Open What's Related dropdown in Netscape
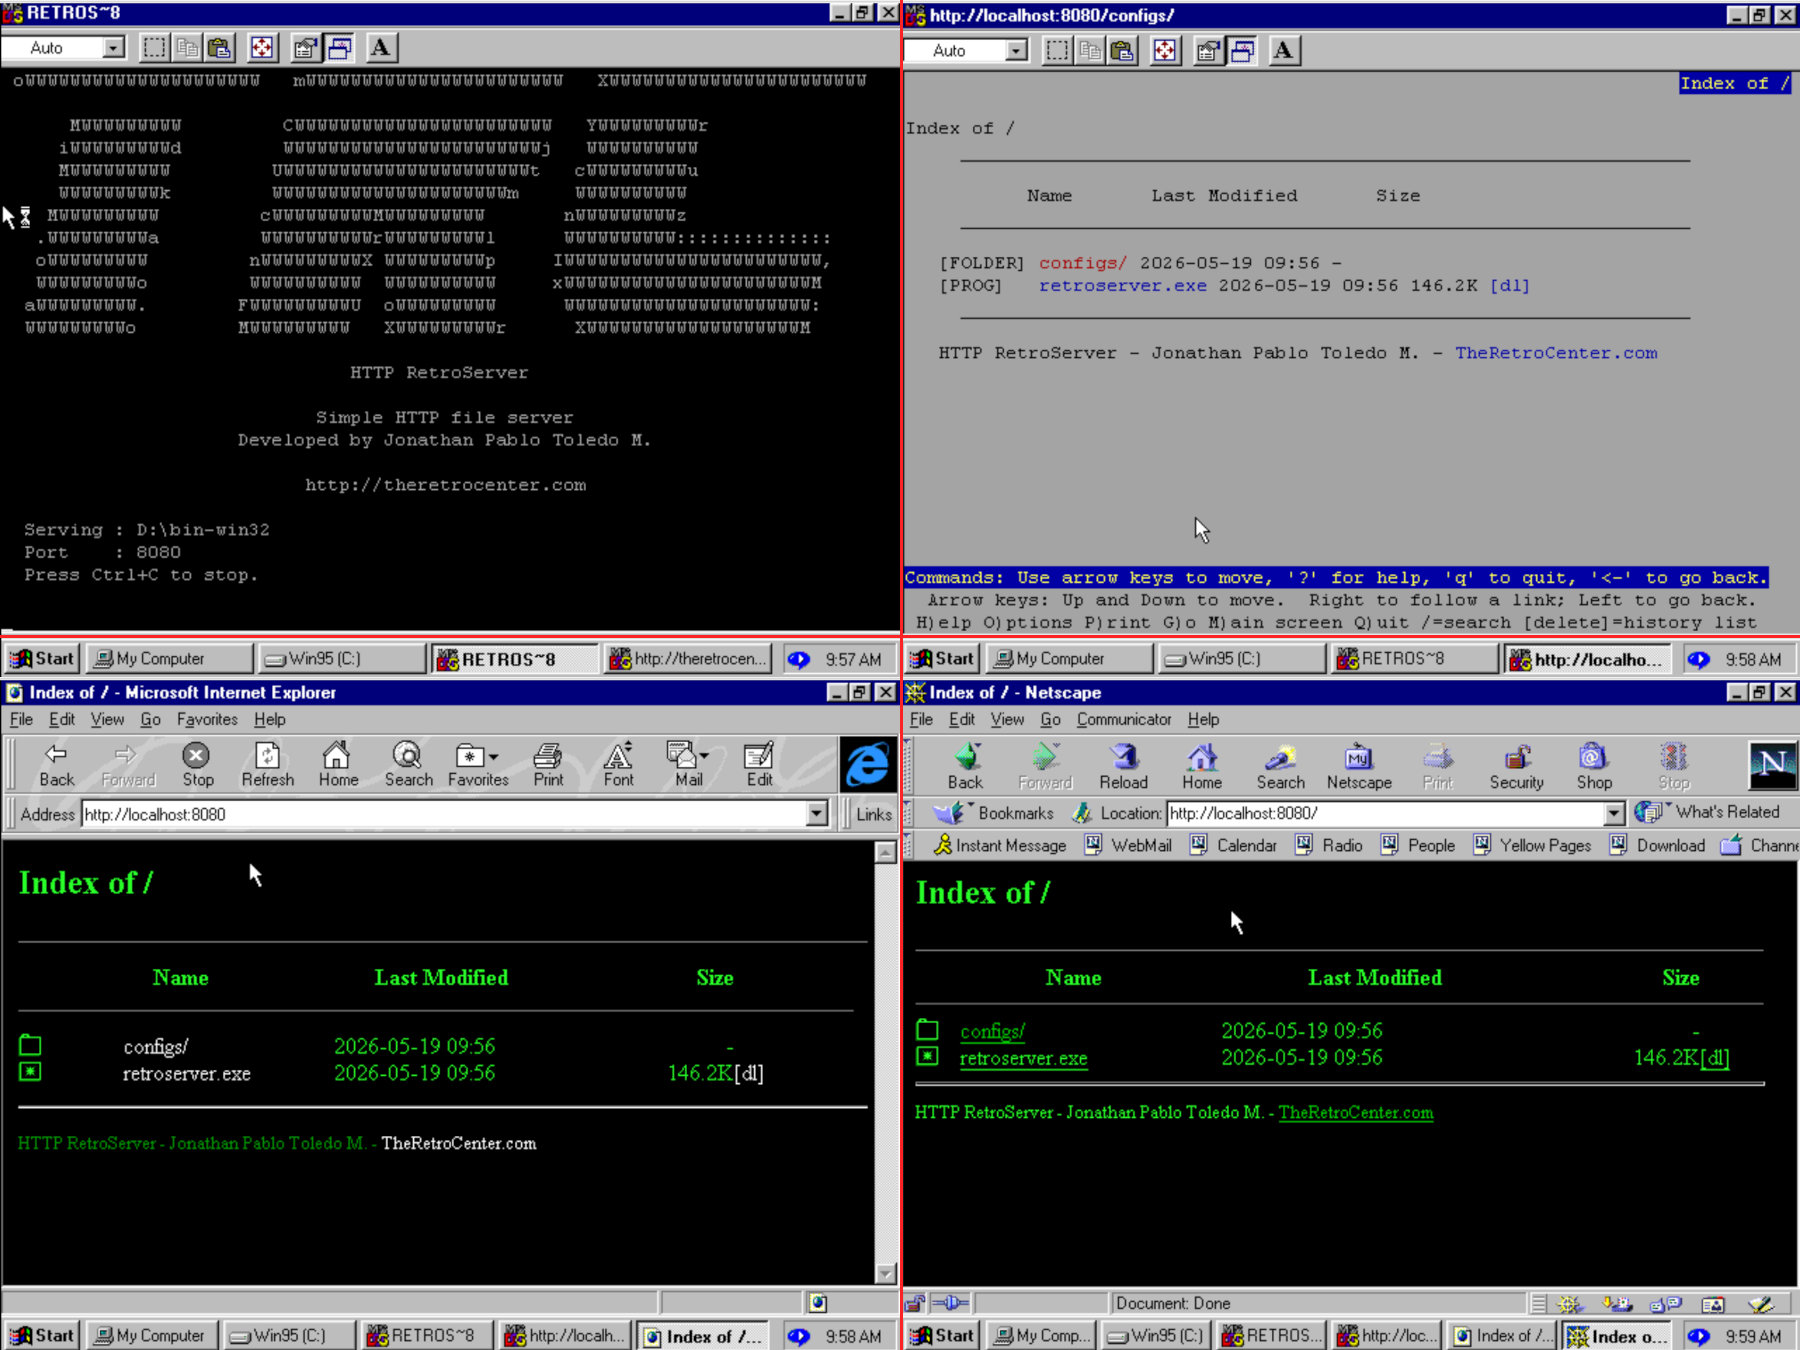1800x1350 pixels. pos(1708,812)
